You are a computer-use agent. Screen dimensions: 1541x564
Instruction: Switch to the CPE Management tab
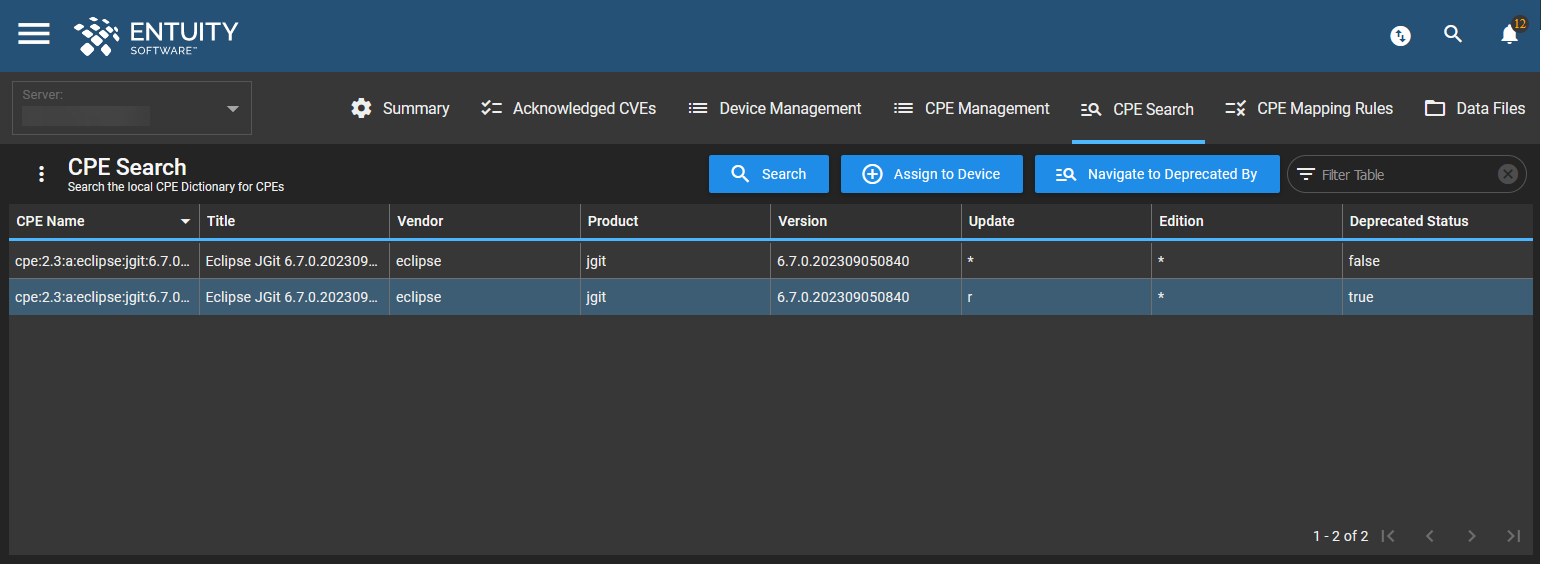[972, 109]
